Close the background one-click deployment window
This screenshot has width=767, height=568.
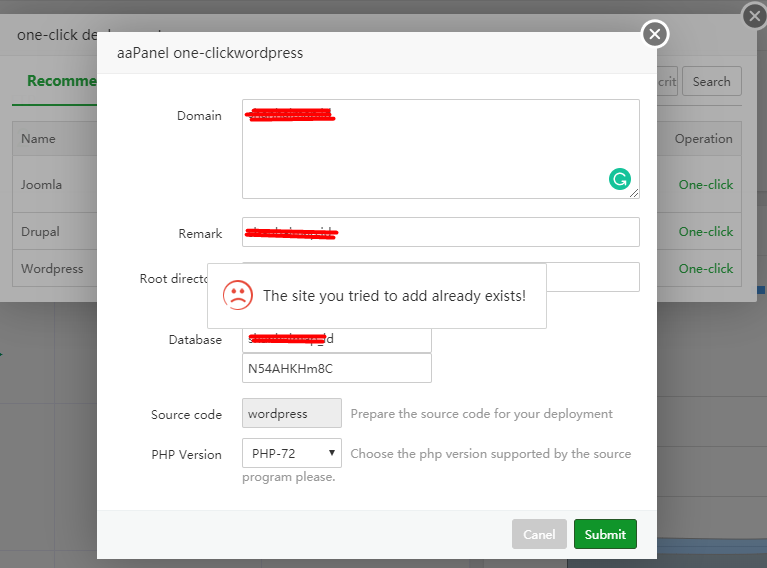pyautogui.click(x=755, y=16)
